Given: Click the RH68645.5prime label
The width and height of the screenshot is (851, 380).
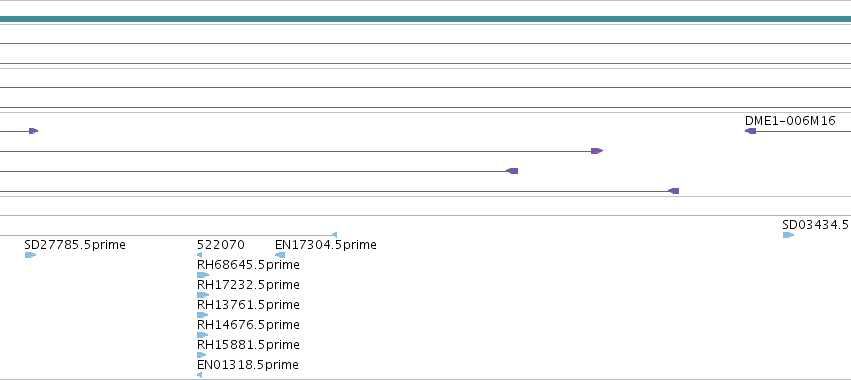Looking at the screenshot, I should pos(248,265).
